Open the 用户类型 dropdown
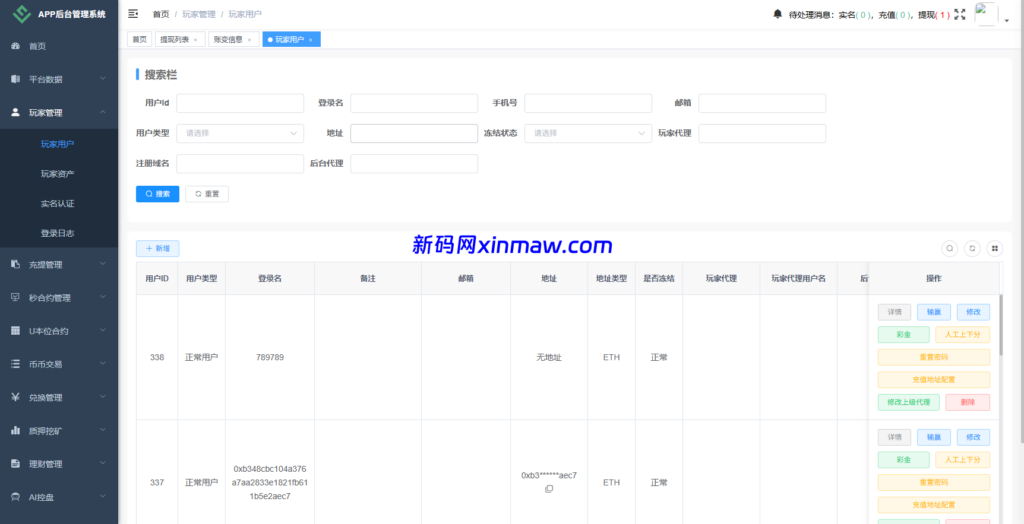Screen dimensions: 1024x524 (x=240, y=133)
